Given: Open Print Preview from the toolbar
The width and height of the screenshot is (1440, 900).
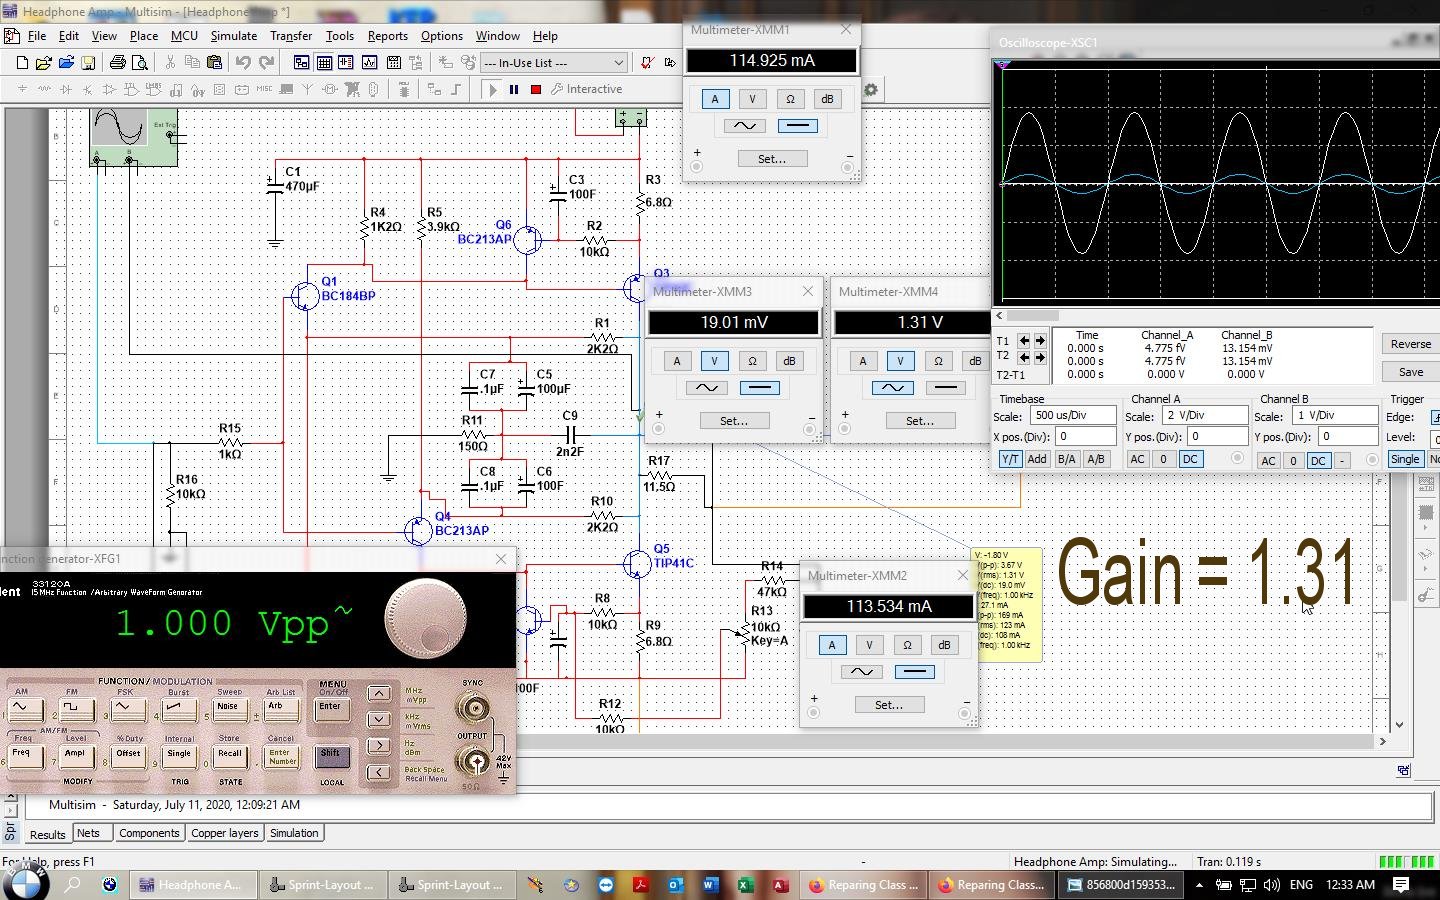Looking at the screenshot, I should pos(140,62).
